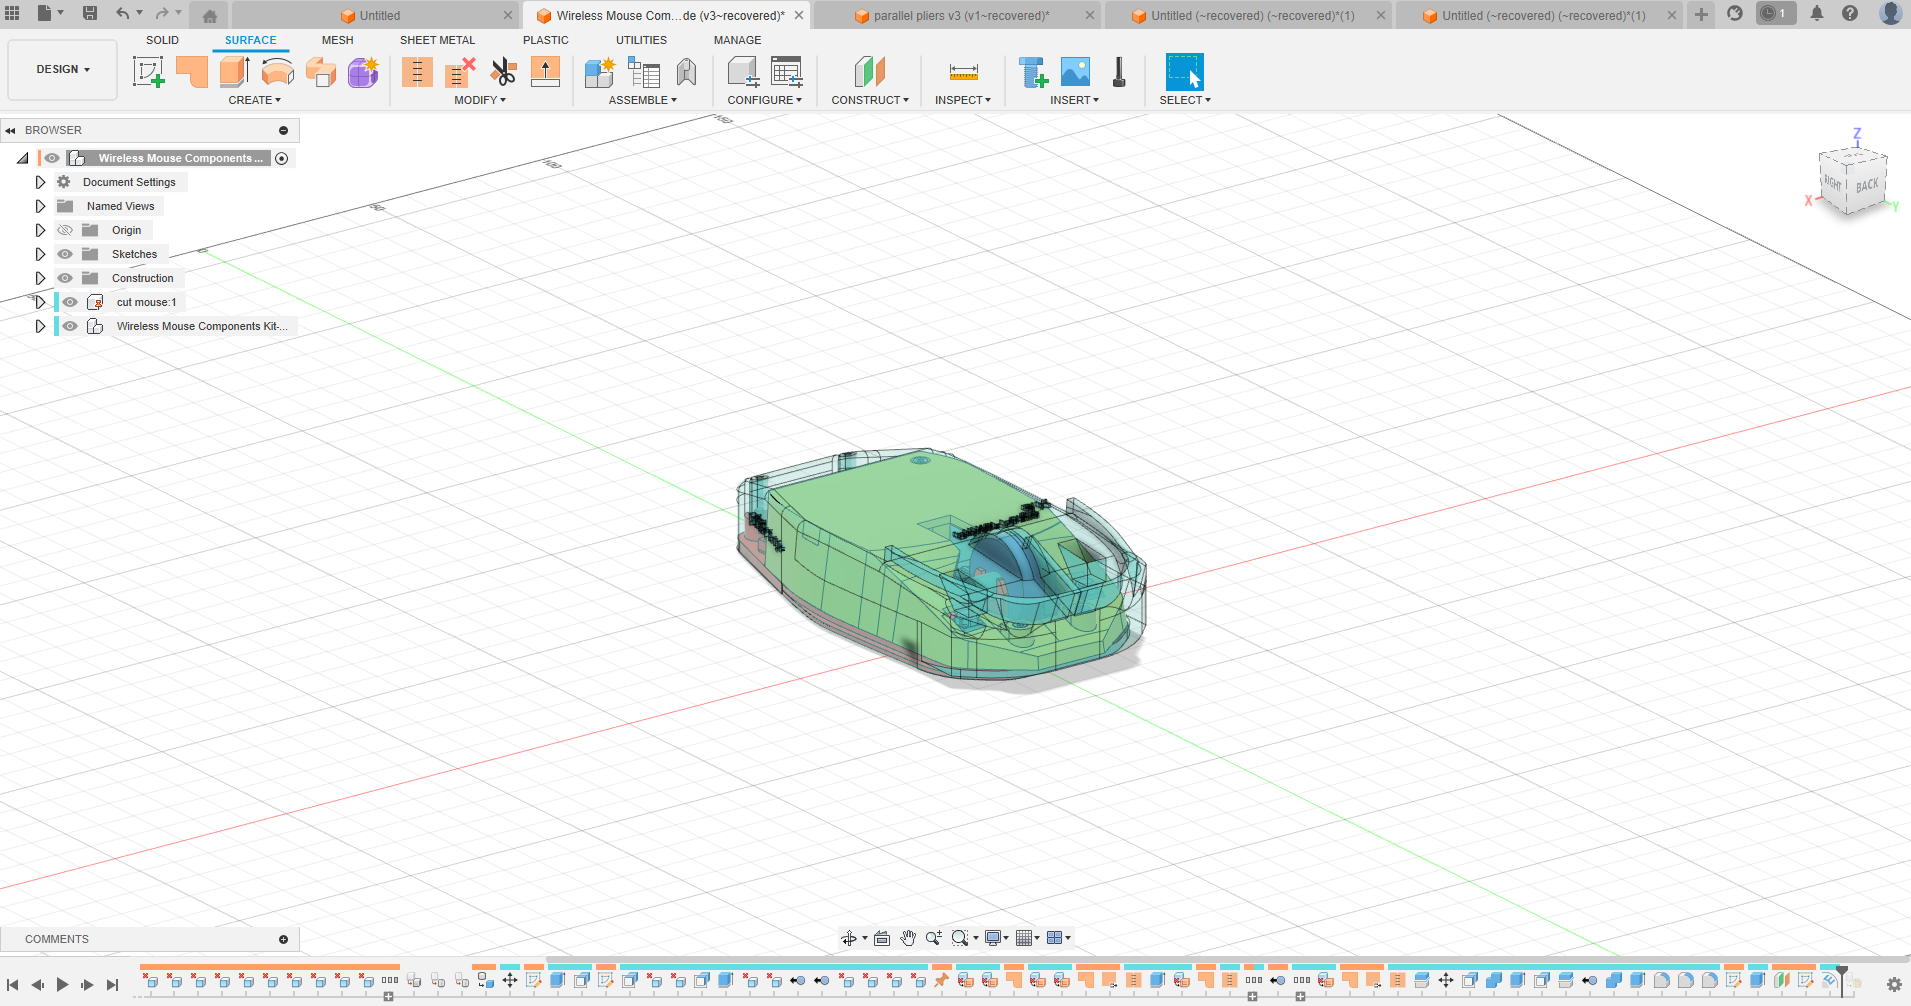Viewport: 1911px width, 1006px height.
Task: Expand Named Views node
Action: coord(40,206)
